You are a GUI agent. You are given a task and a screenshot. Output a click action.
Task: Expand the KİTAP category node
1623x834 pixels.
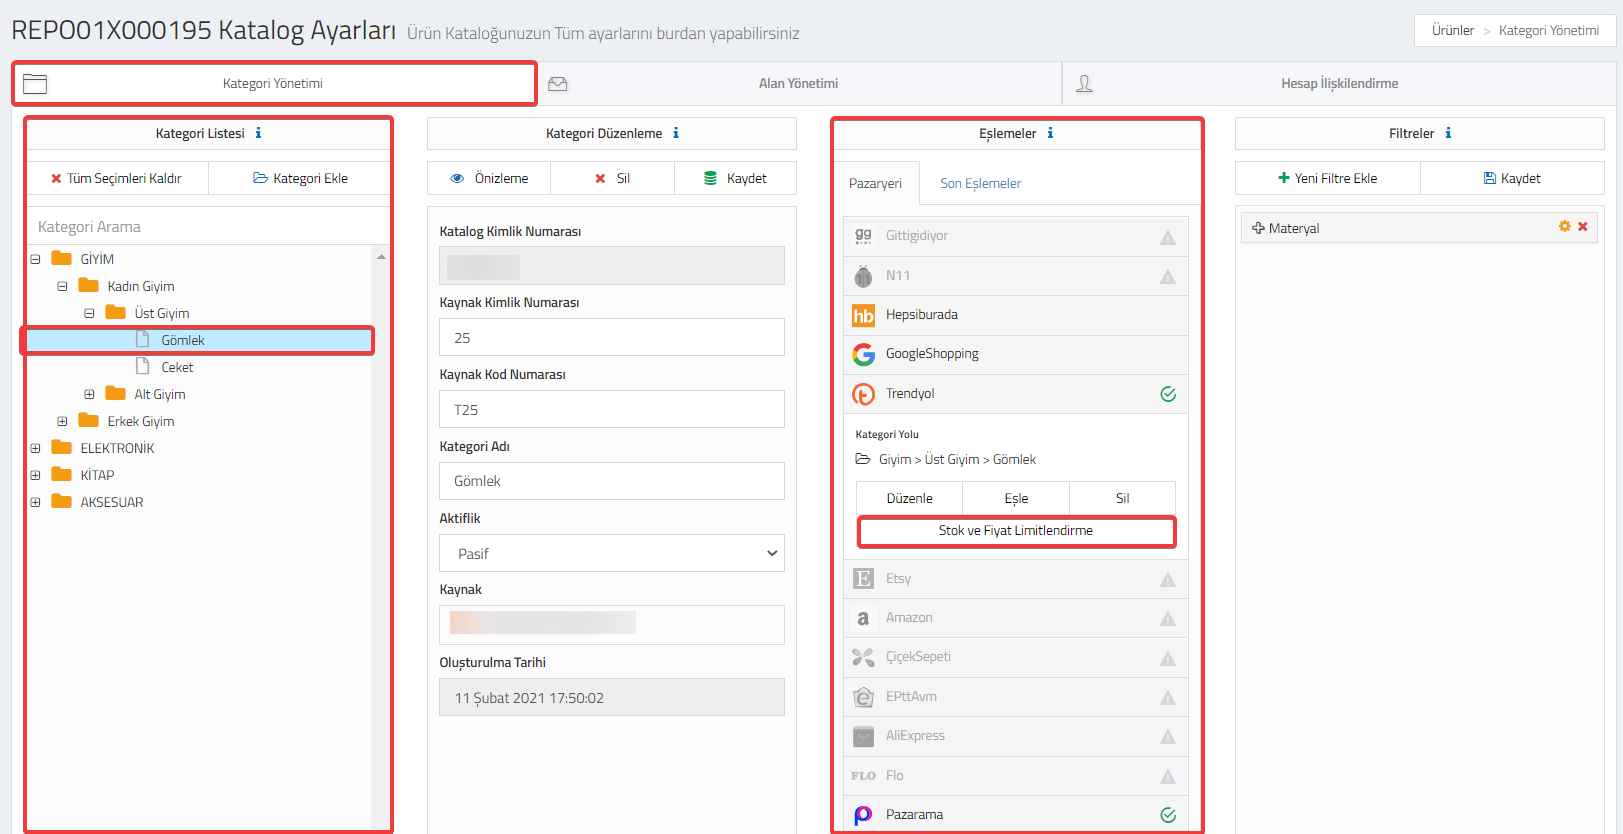click(35, 475)
